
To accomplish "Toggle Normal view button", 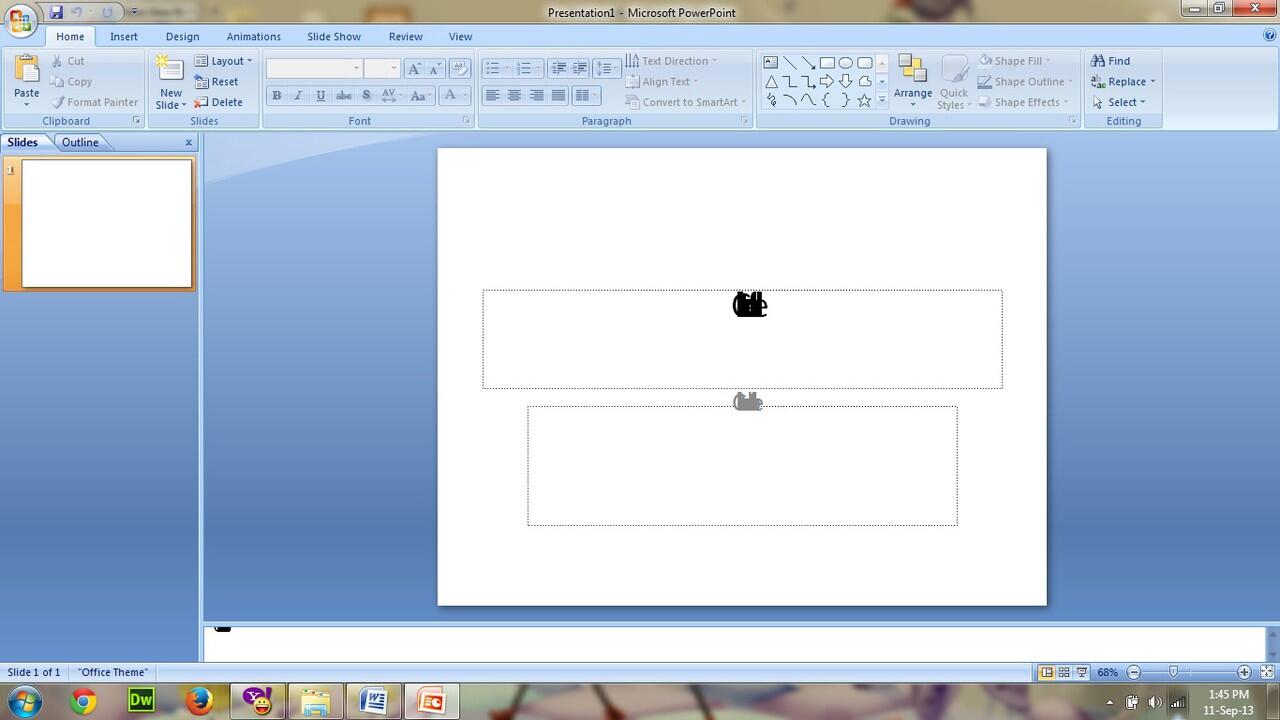I will pyautogui.click(x=1046, y=673).
